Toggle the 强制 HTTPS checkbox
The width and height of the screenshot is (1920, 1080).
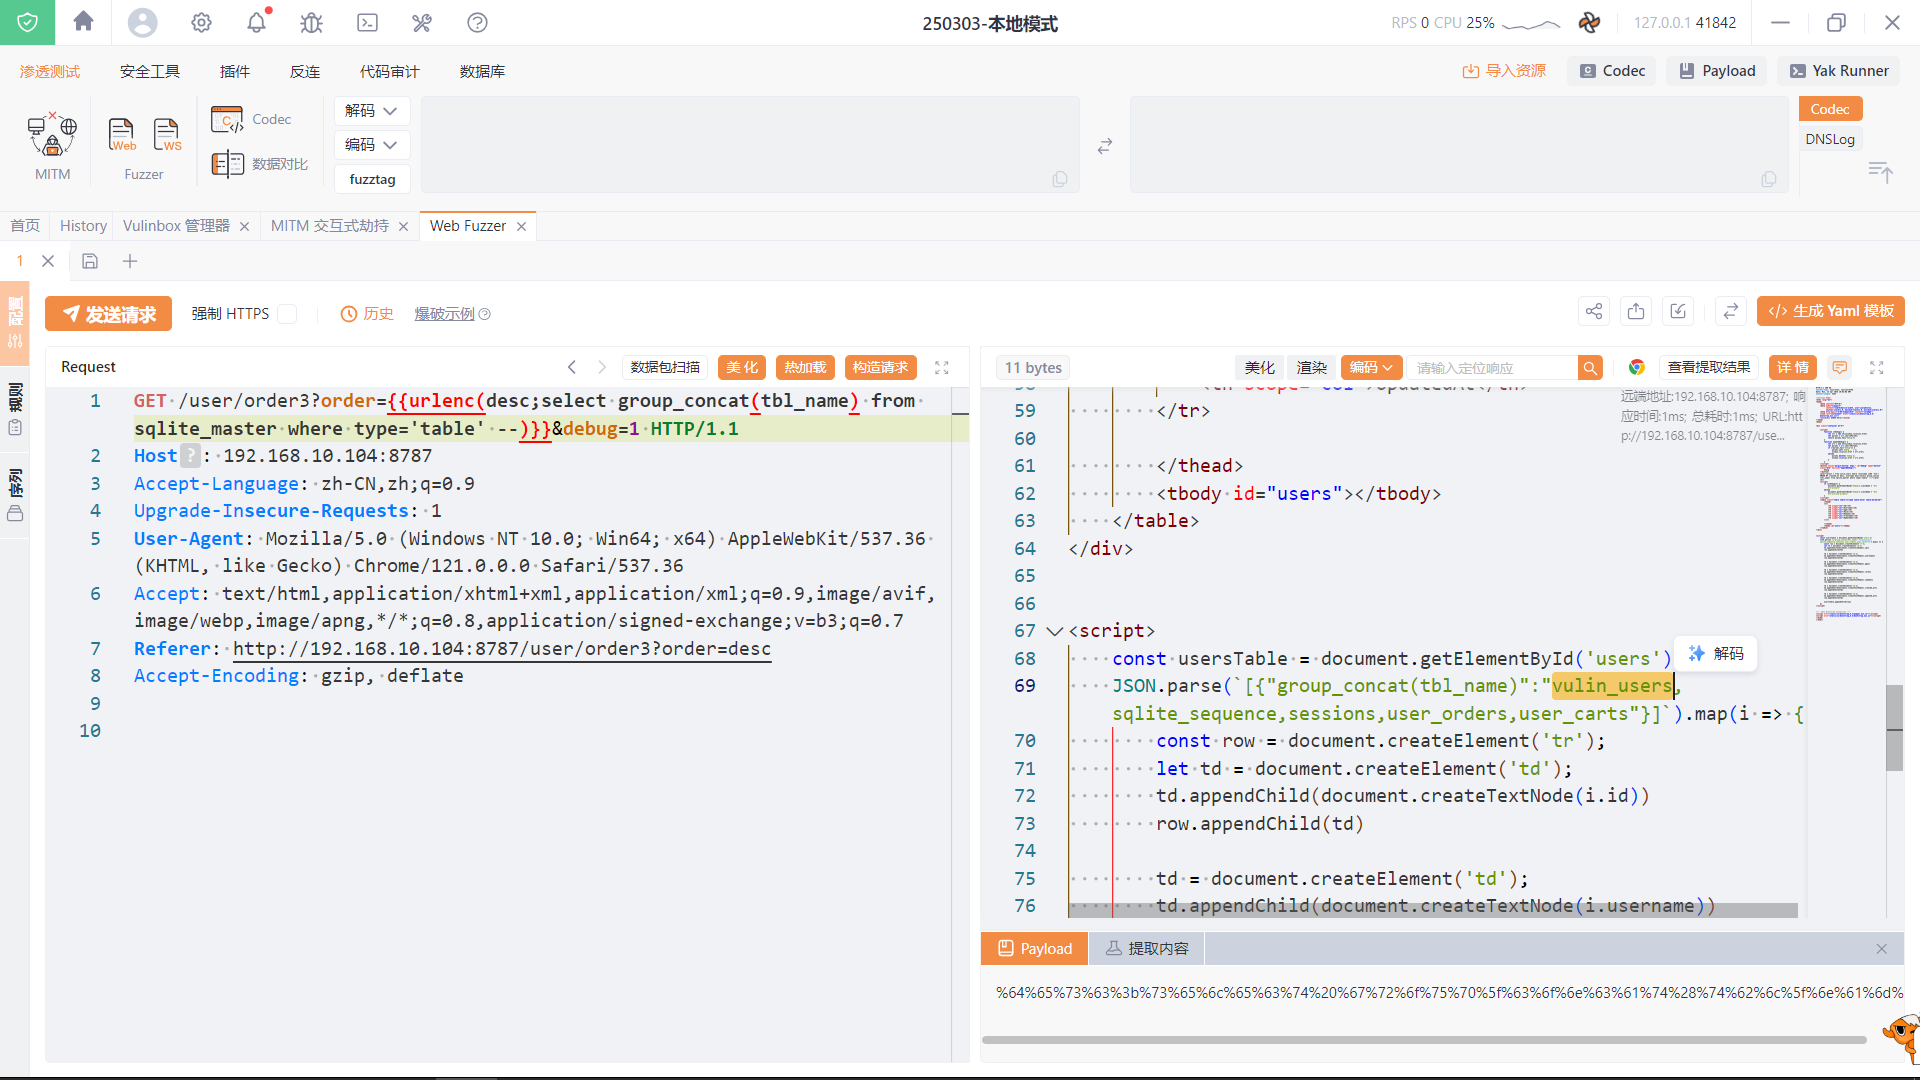(287, 314)
